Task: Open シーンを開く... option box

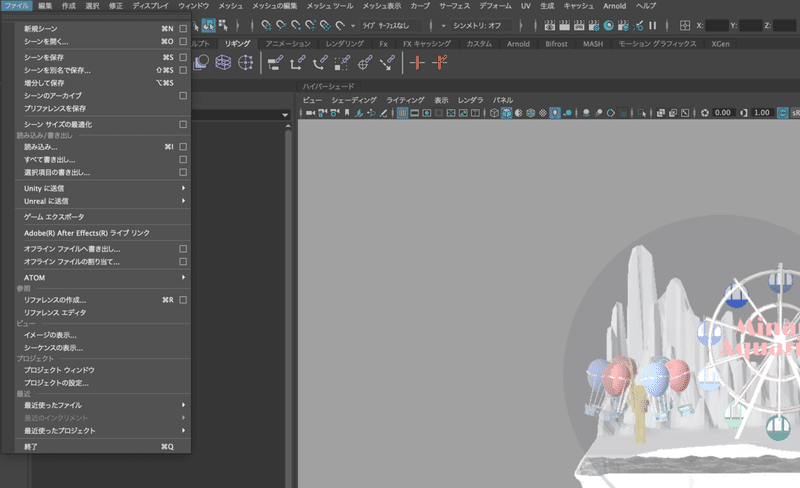Action: tap(183, 41)
